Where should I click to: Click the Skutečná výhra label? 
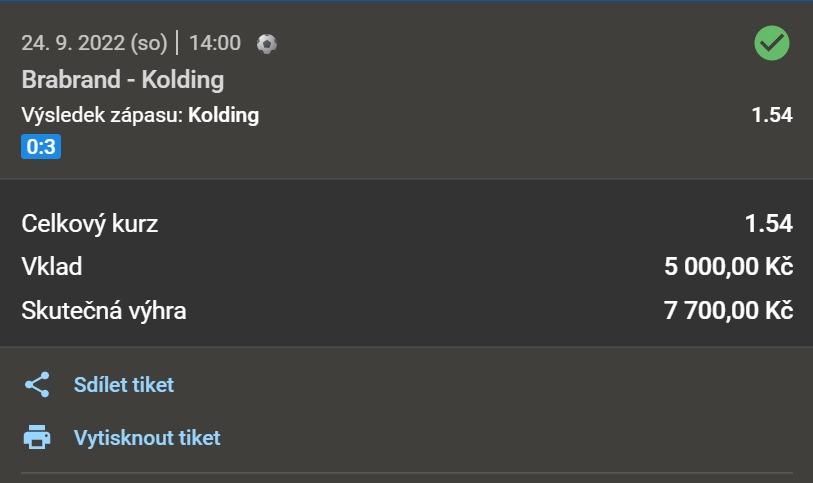point(104,311)
